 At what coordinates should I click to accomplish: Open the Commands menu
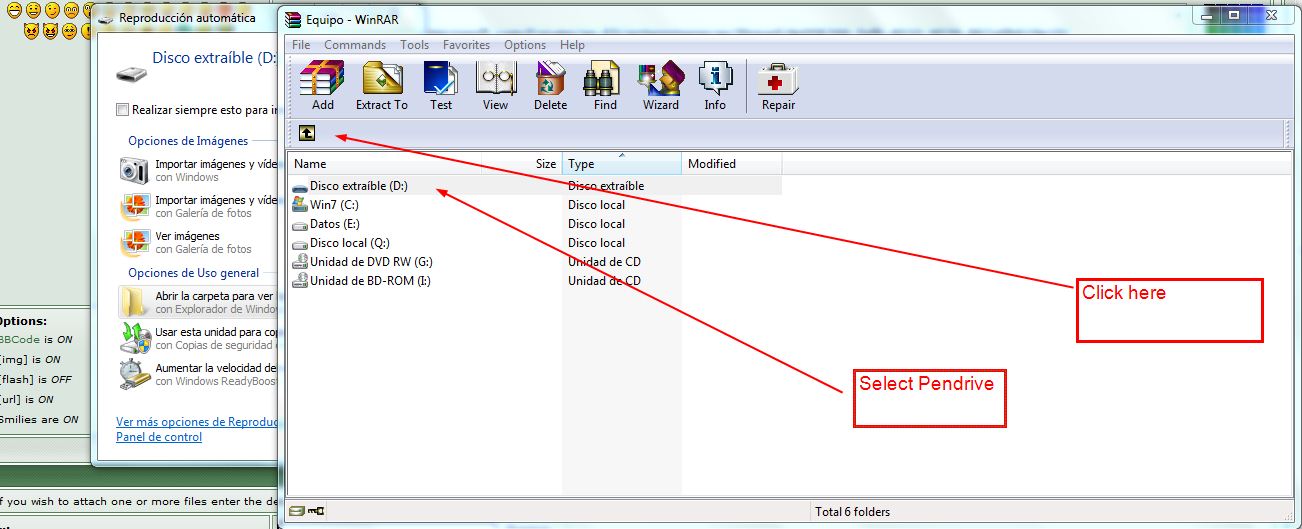[354, 45]
